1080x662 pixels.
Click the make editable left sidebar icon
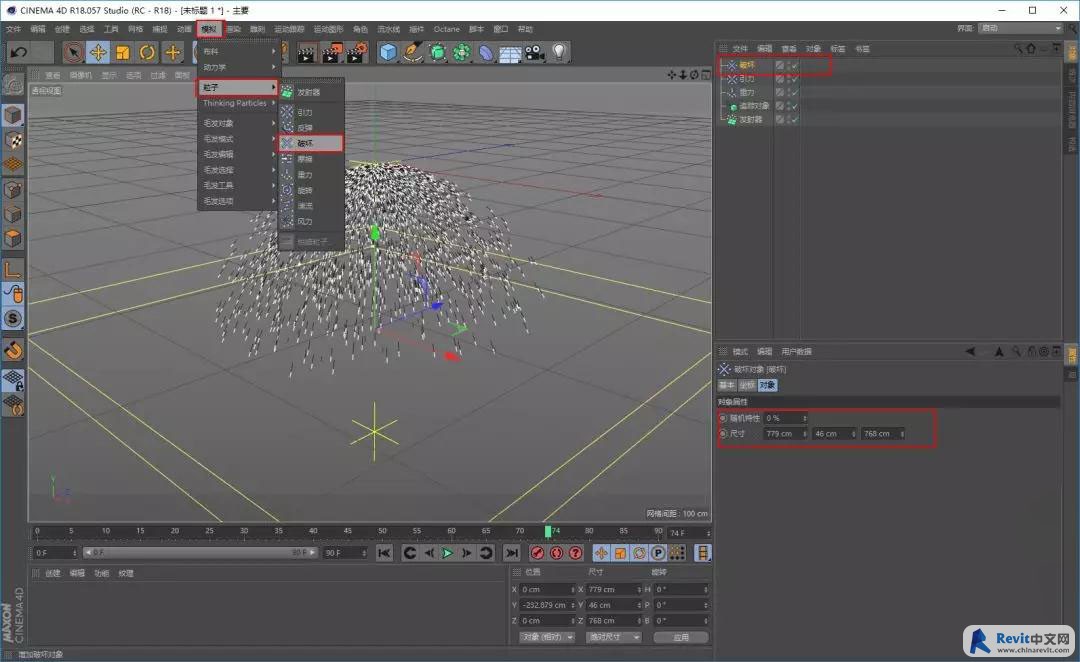[13, 85]
